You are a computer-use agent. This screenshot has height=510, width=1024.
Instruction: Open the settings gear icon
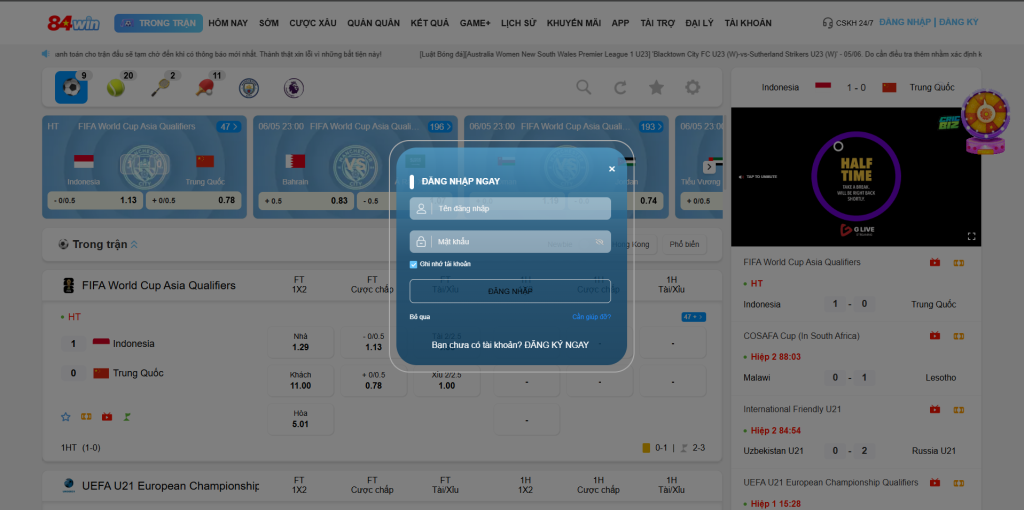click(x=692, y=88)
